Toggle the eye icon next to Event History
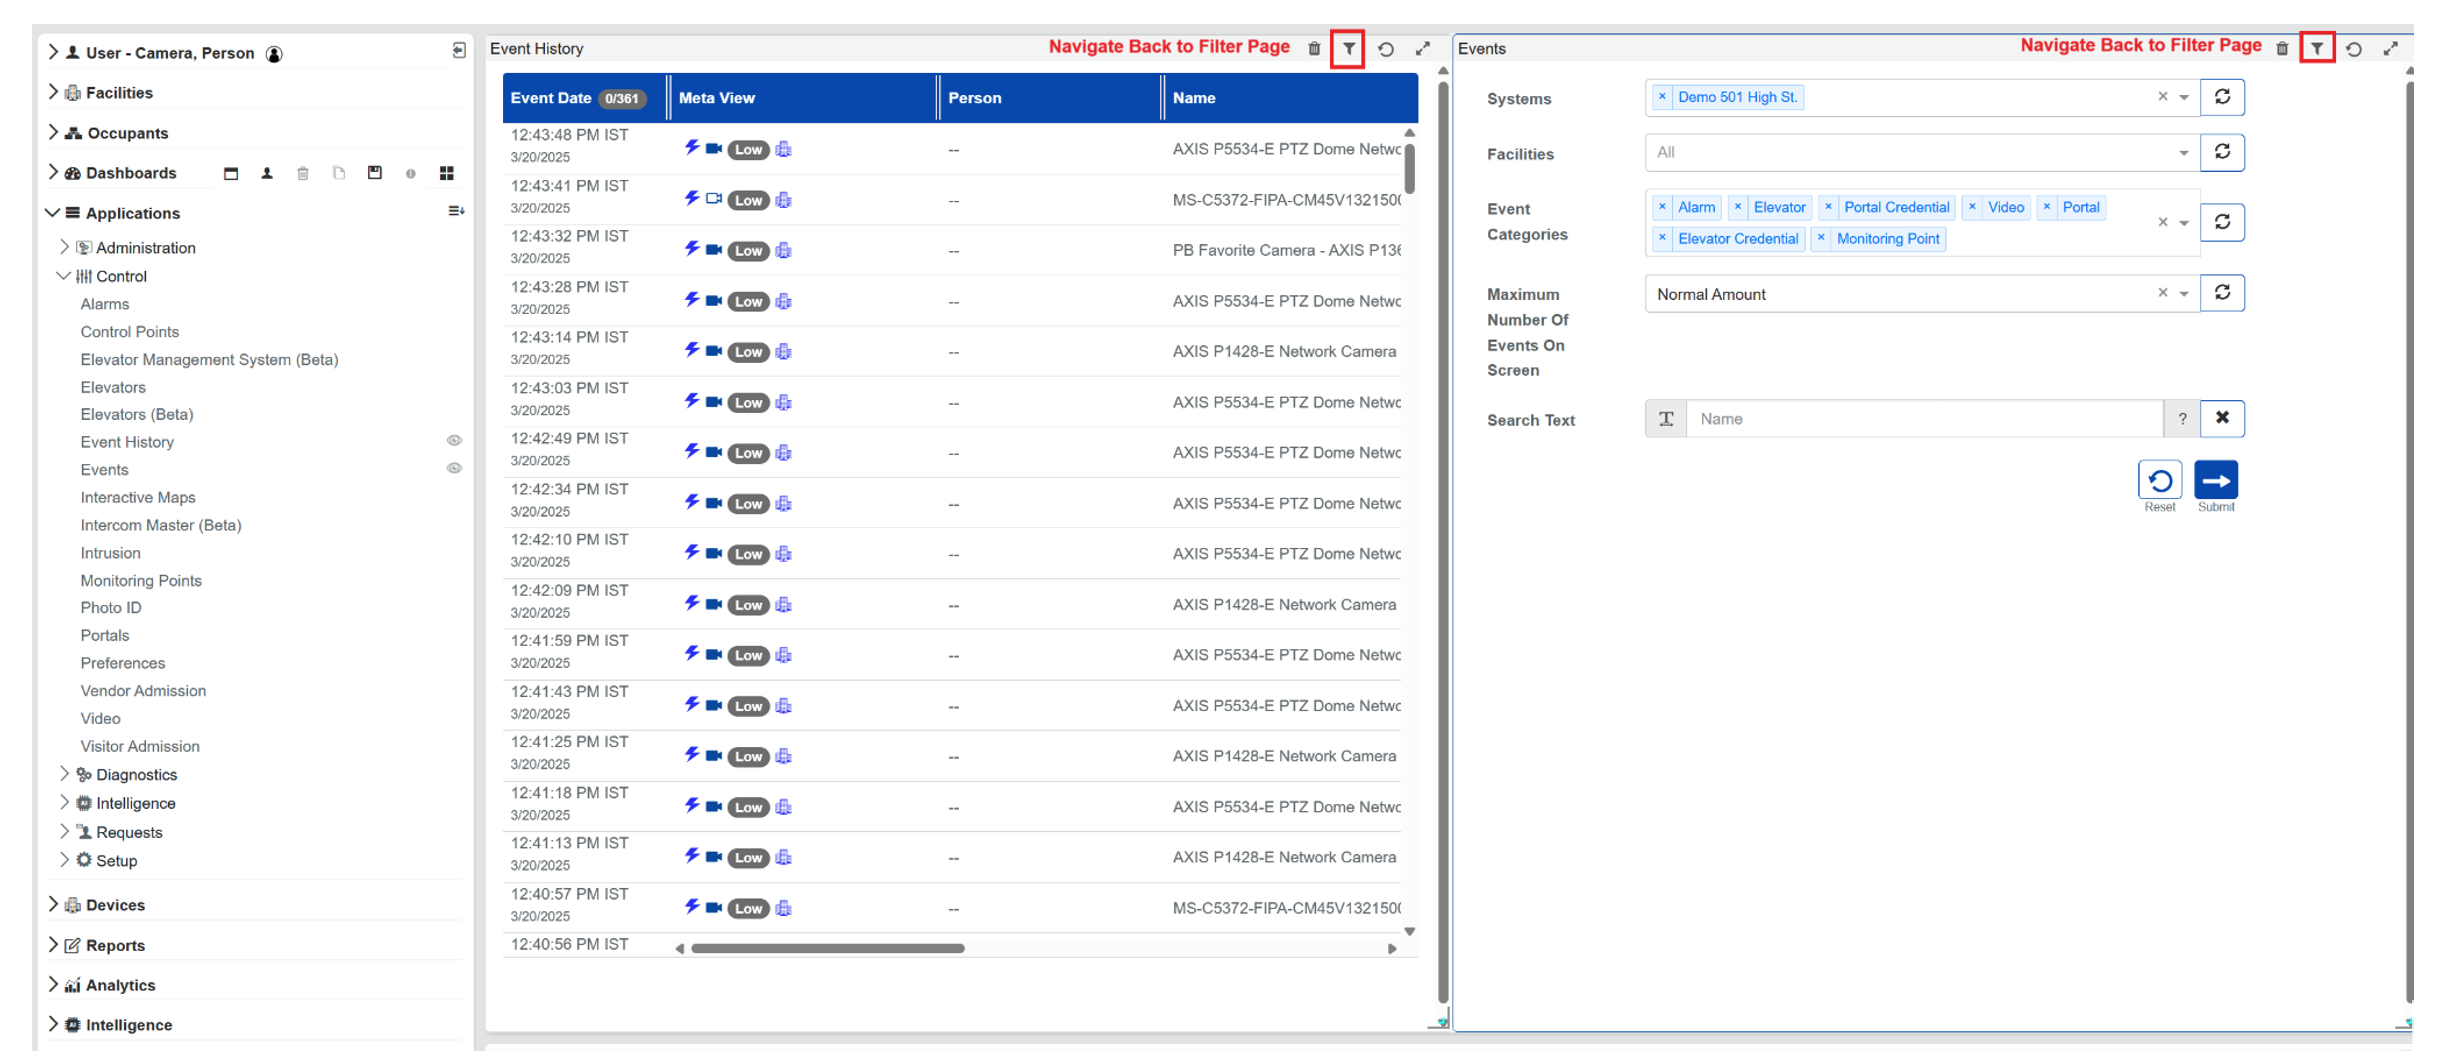Image resolution: width=2444 pixels, height=1062 pixels. (454, 441)
